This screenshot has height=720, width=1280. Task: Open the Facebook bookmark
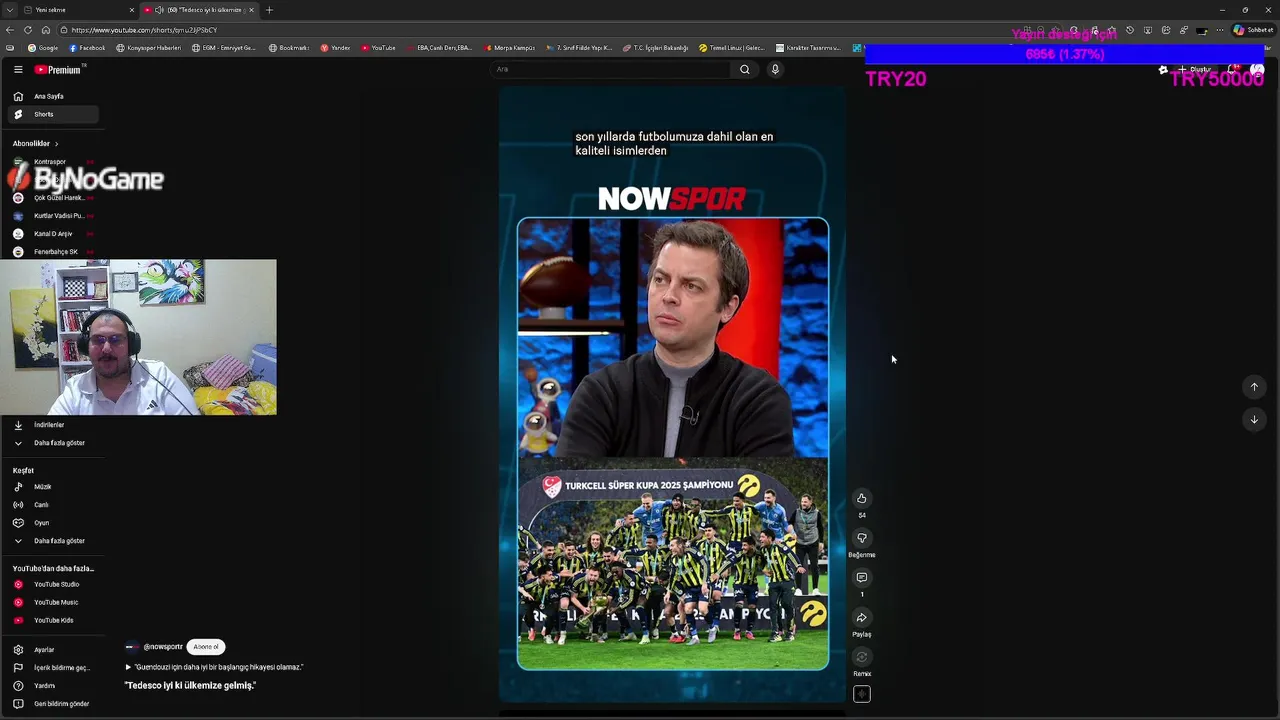87,48
